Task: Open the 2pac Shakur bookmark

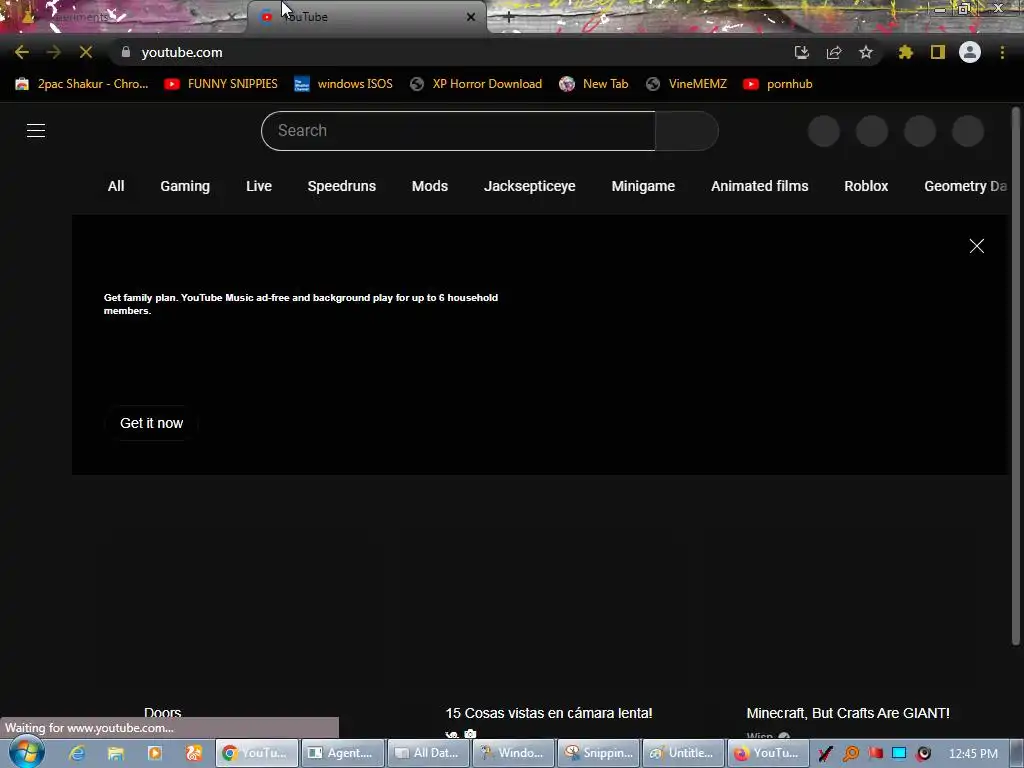Action: [x=82, y=84]
